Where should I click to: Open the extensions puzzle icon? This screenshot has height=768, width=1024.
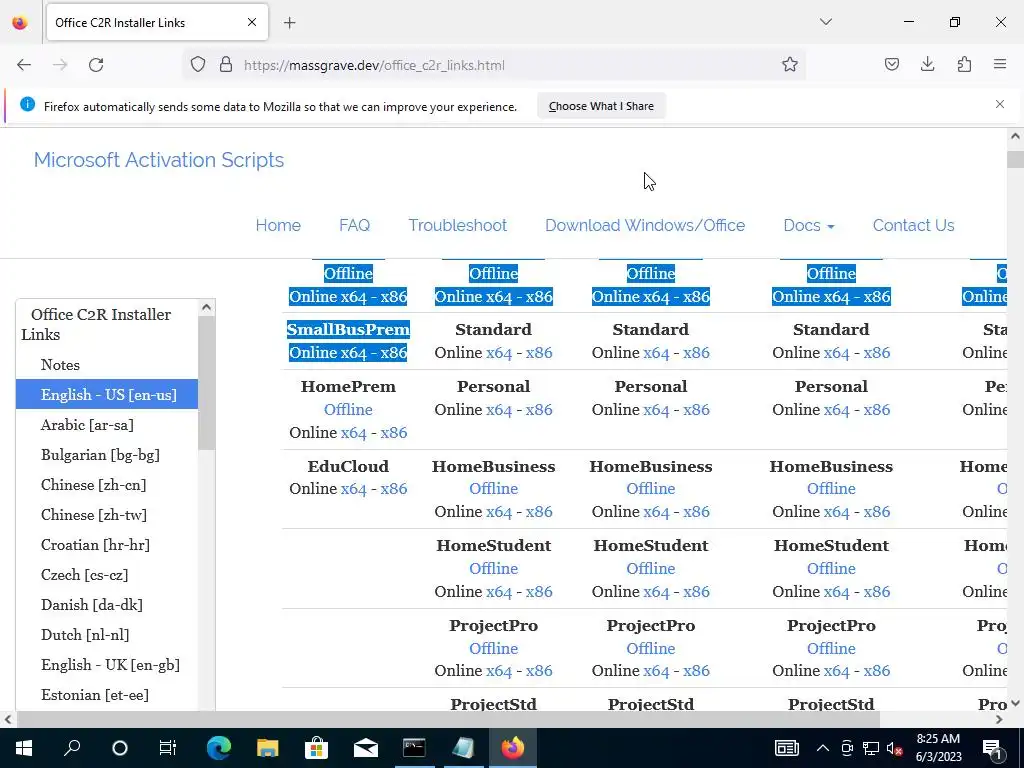964,65
